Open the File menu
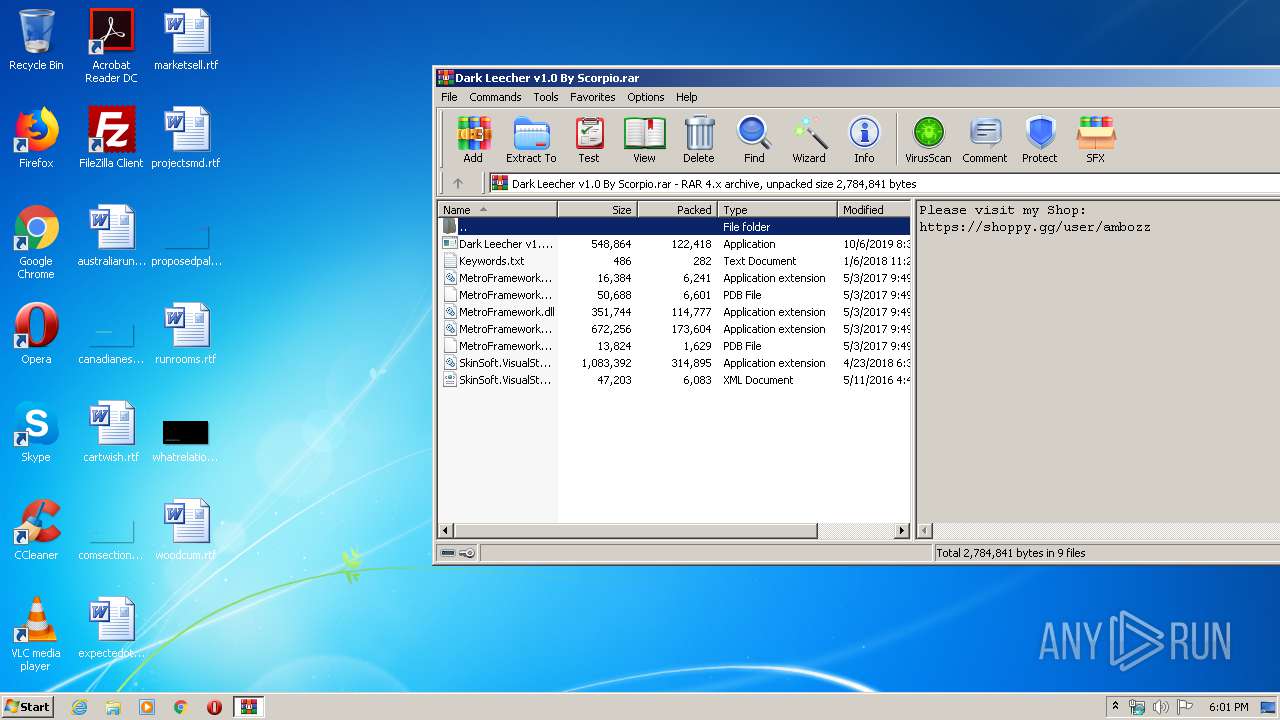The width and height of the screenshot is (1280, 720). pyautogui.click(x=449, y=97)
